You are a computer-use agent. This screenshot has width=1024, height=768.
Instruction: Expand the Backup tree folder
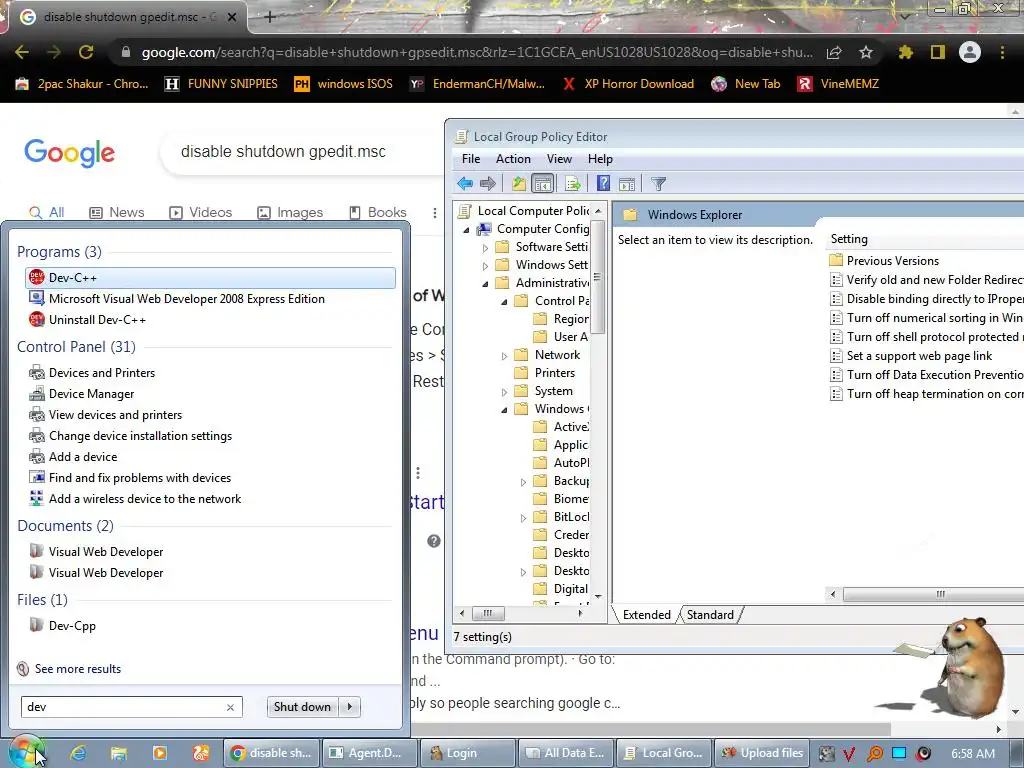tap(523, 482)
